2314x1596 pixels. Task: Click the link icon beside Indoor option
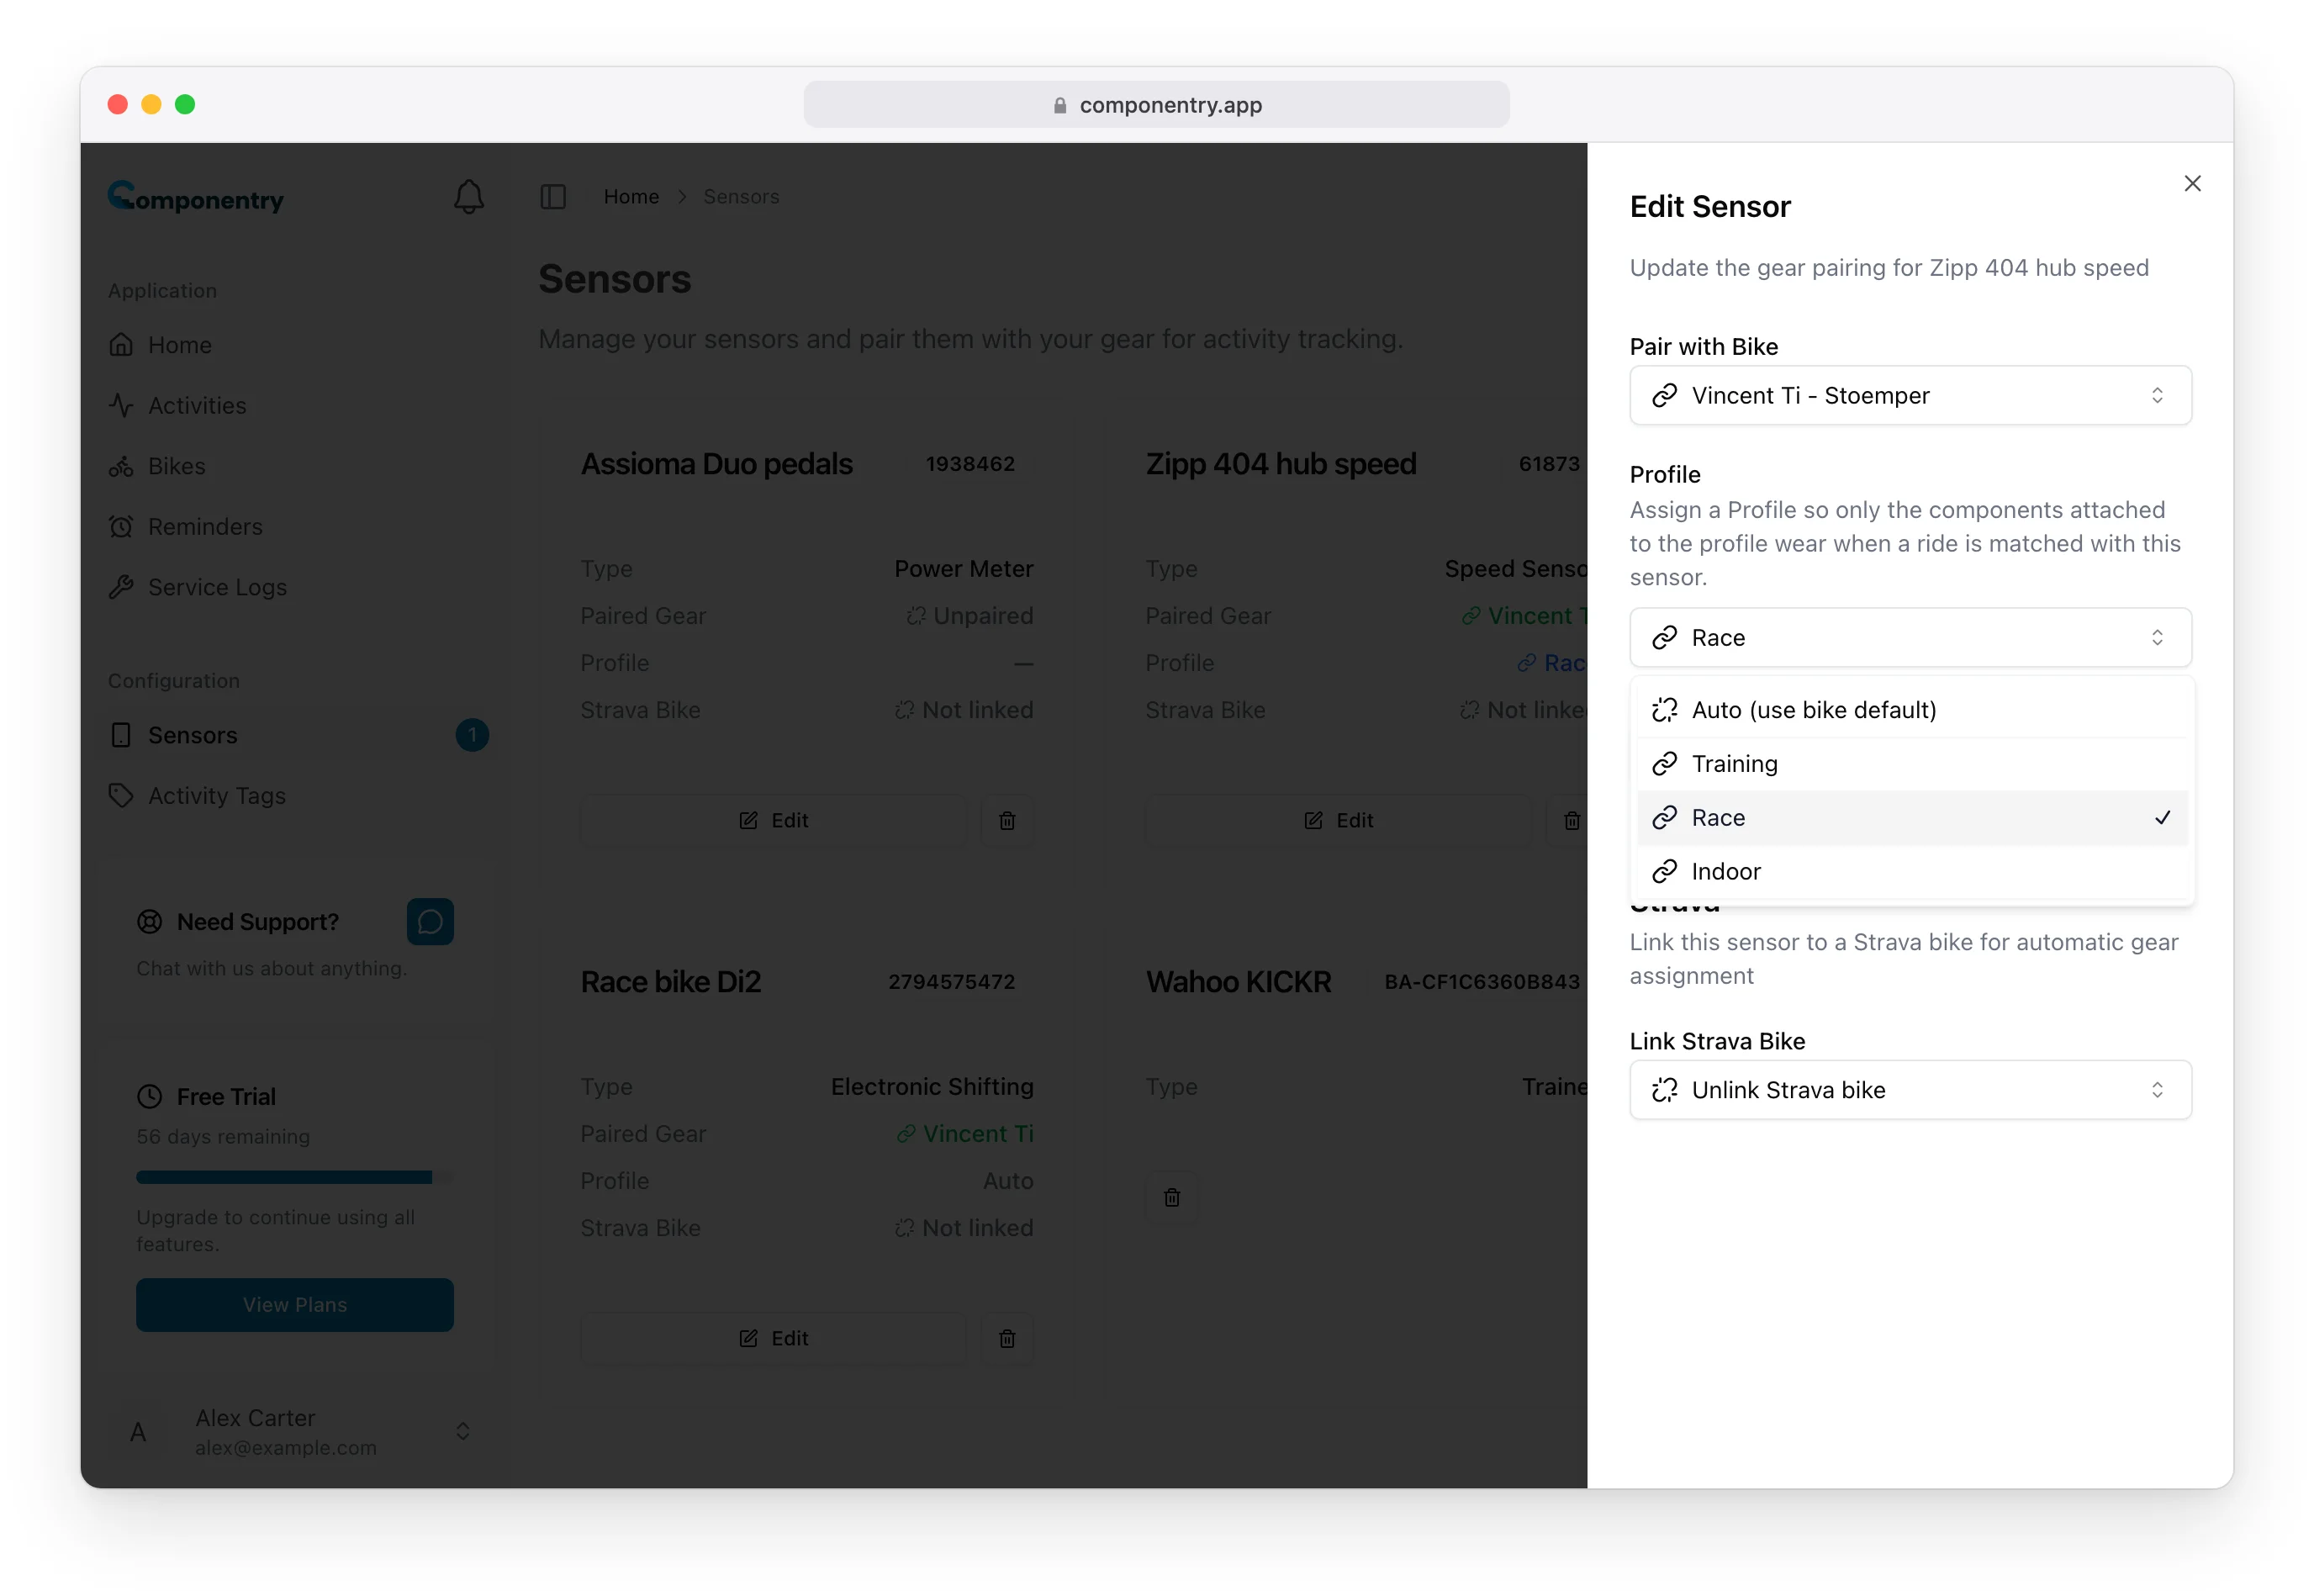point(1664,871)
